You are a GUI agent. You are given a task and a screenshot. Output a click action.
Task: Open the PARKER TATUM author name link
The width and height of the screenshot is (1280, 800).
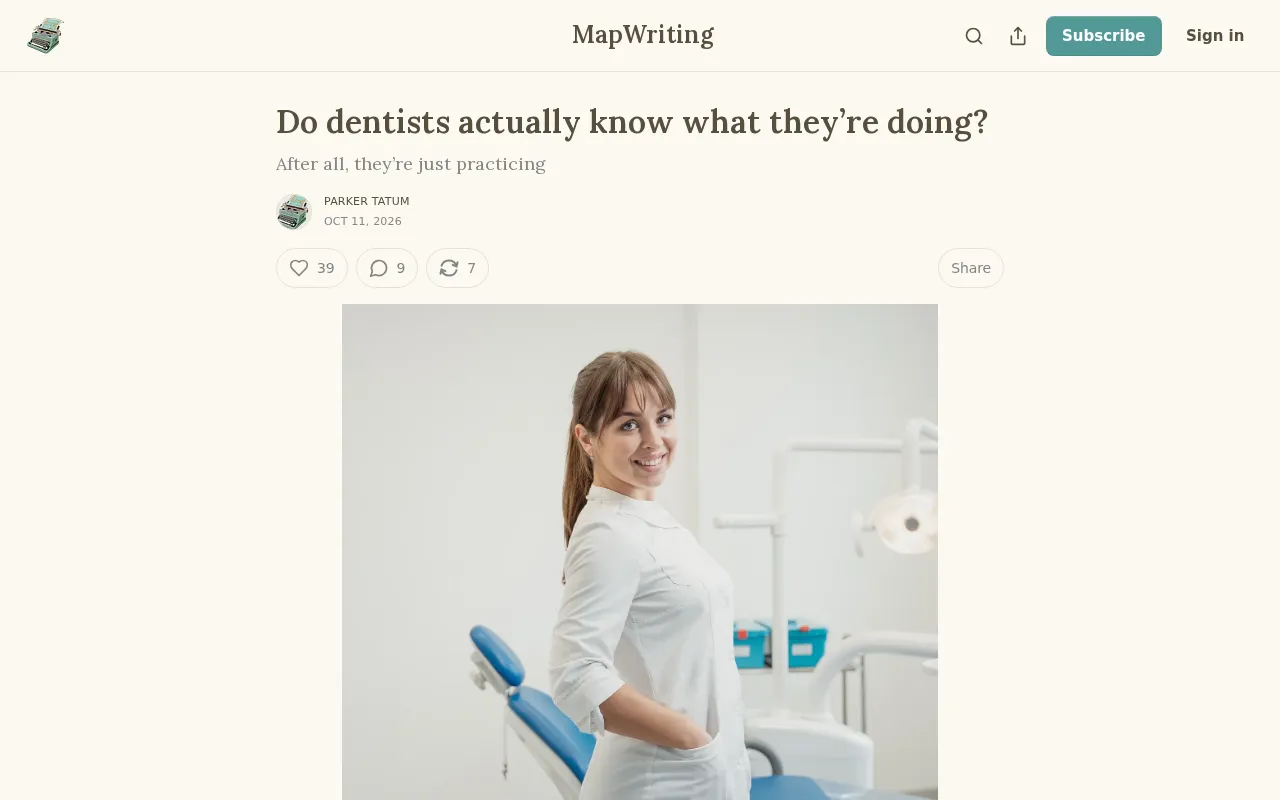367,201
